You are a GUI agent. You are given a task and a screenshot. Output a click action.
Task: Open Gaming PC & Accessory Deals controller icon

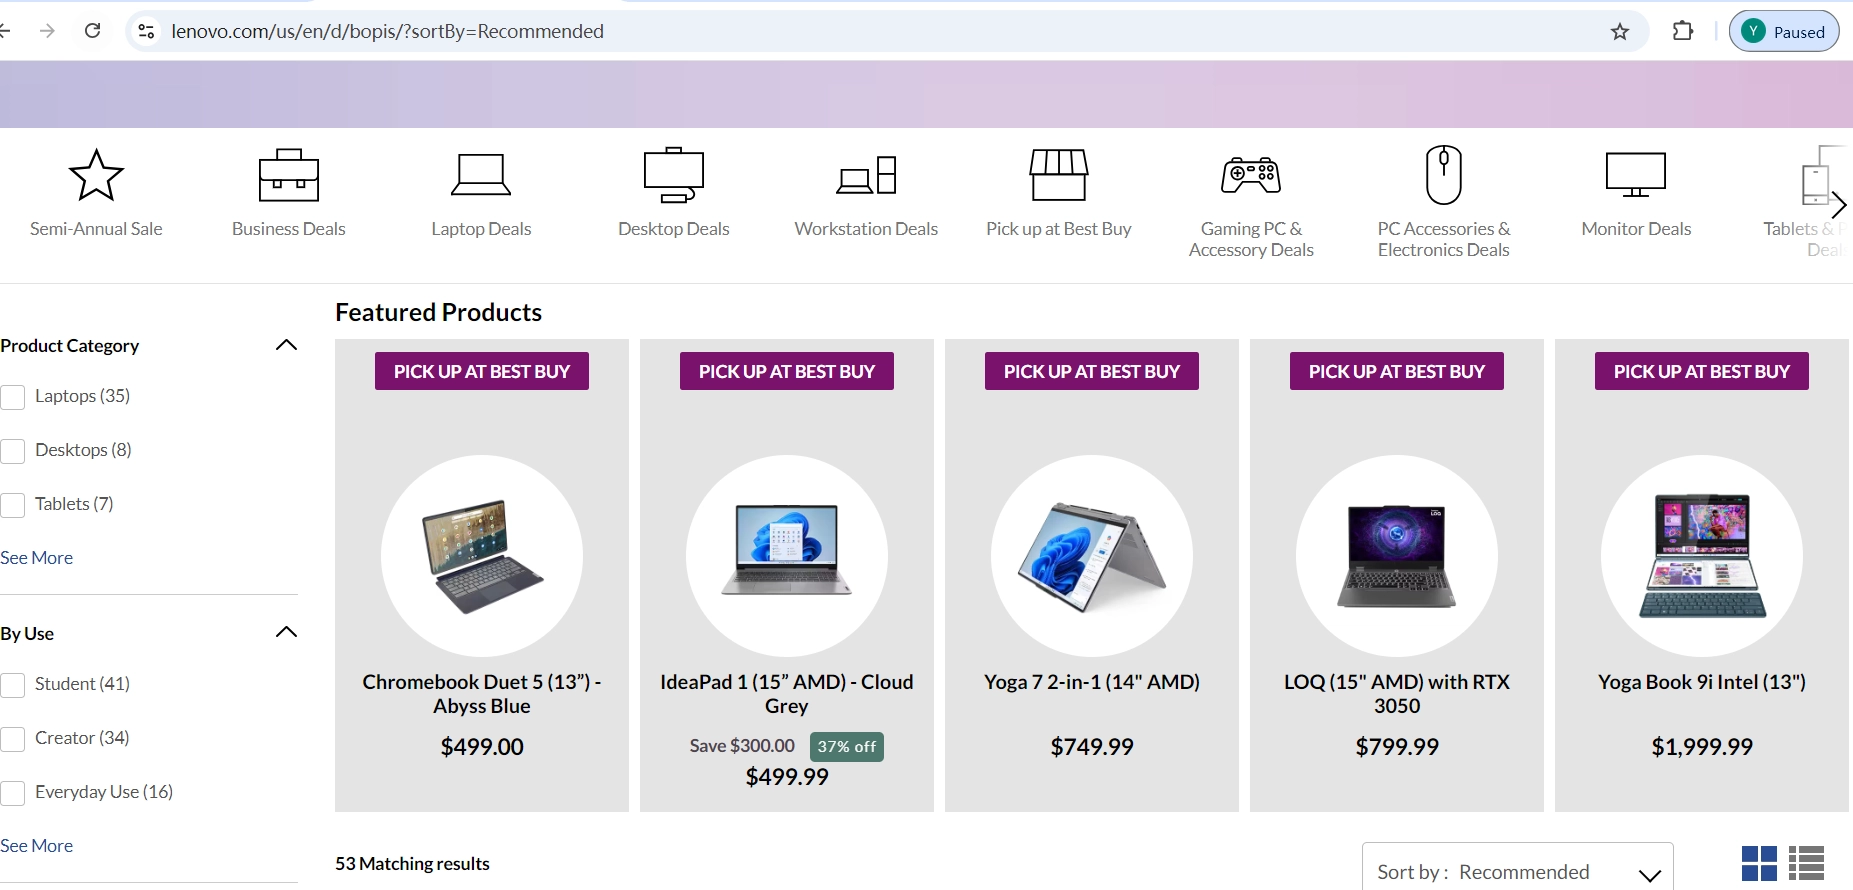click(1251, 175)
